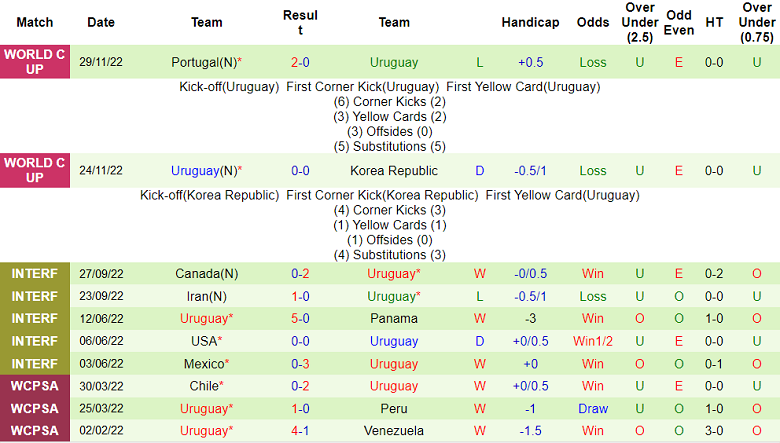Open the Mexico team link
The height and width of the screenshot is (443, 780).
pyautogui.click(x=204, y=364)
